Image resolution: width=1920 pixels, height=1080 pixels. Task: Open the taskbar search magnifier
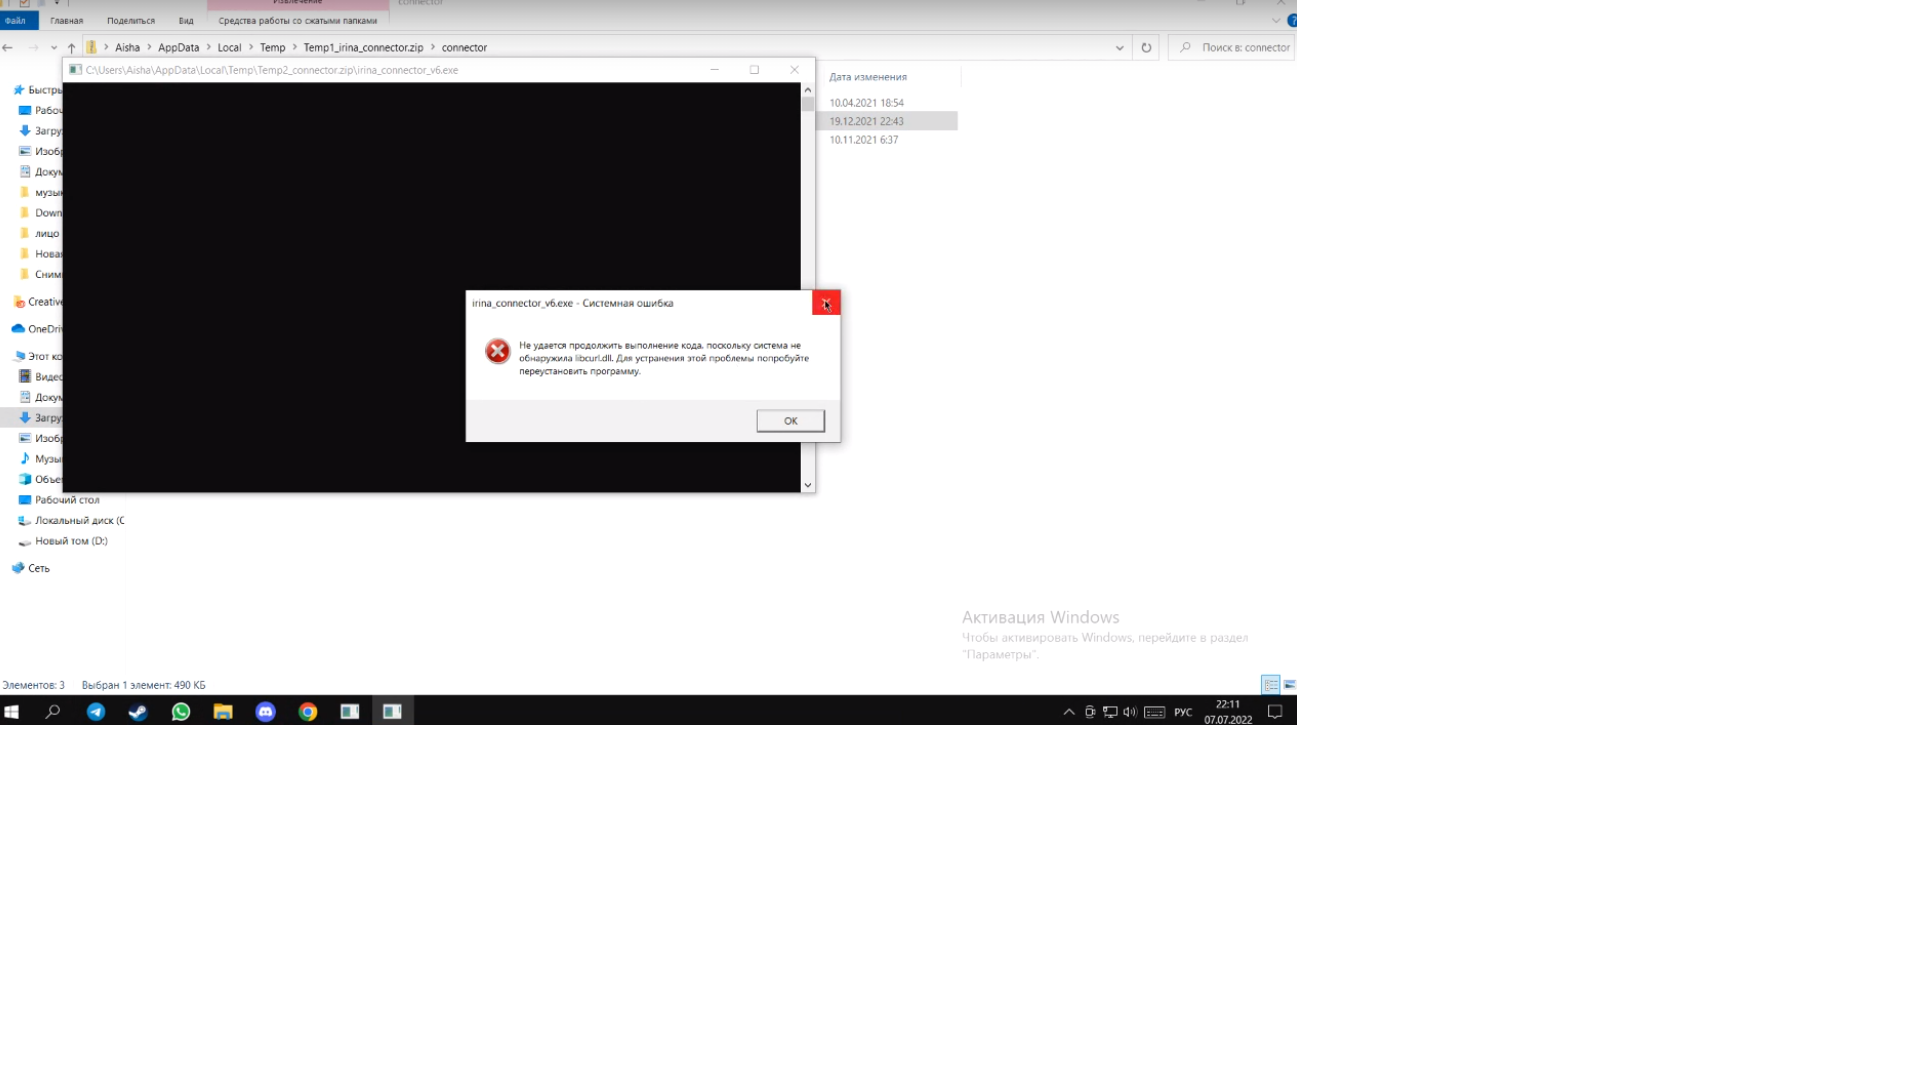(x=53, y=712)
